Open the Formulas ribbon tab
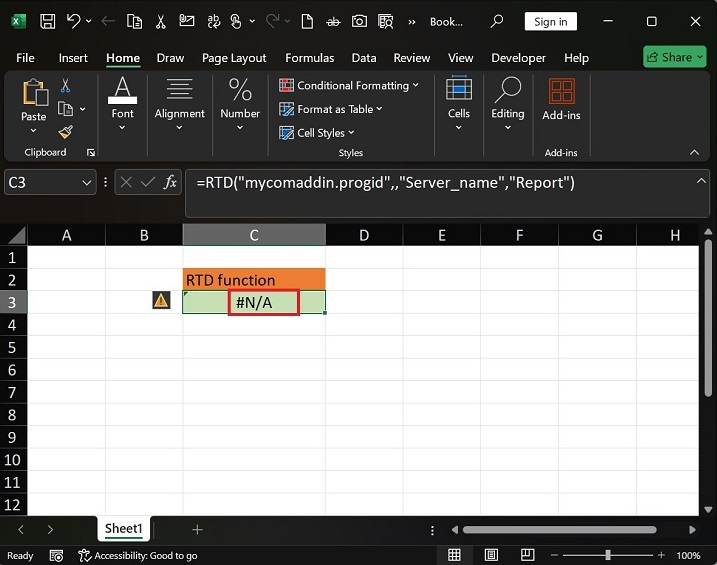 [309, 58]
